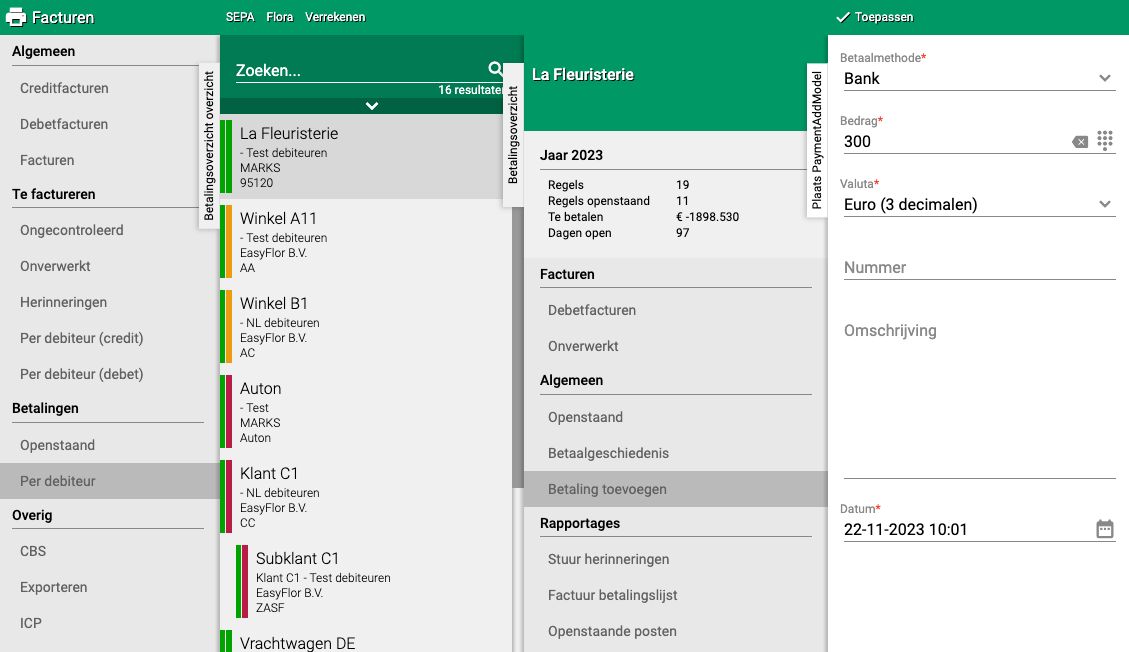The height and width of the screenshot is (652, 1129).
Task: Click the Bedrag amount field
Action: click(956, 142)
